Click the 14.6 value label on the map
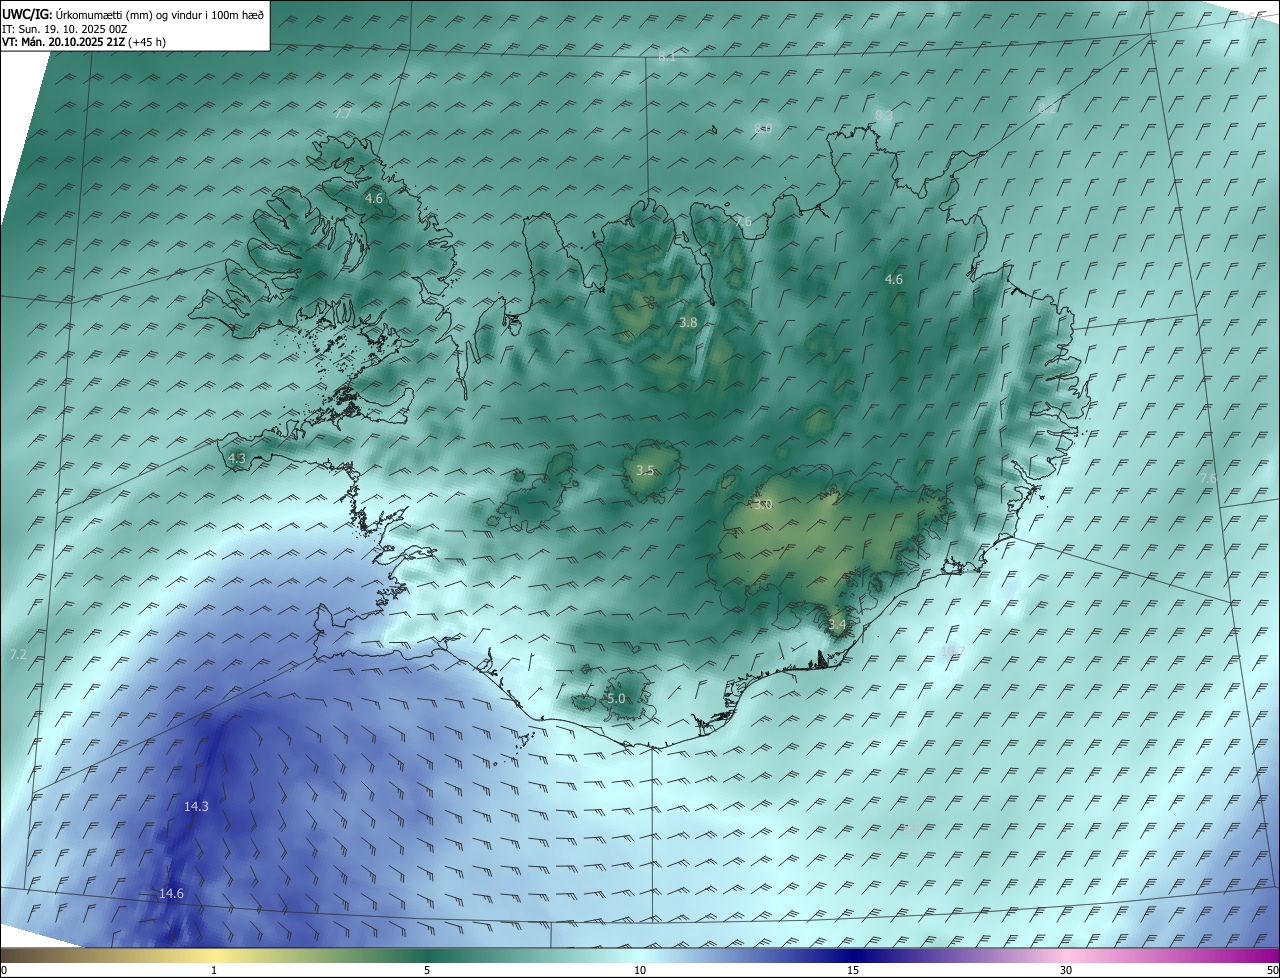Viewport: 1280px width, 978px height. click(x=171, y=893)
